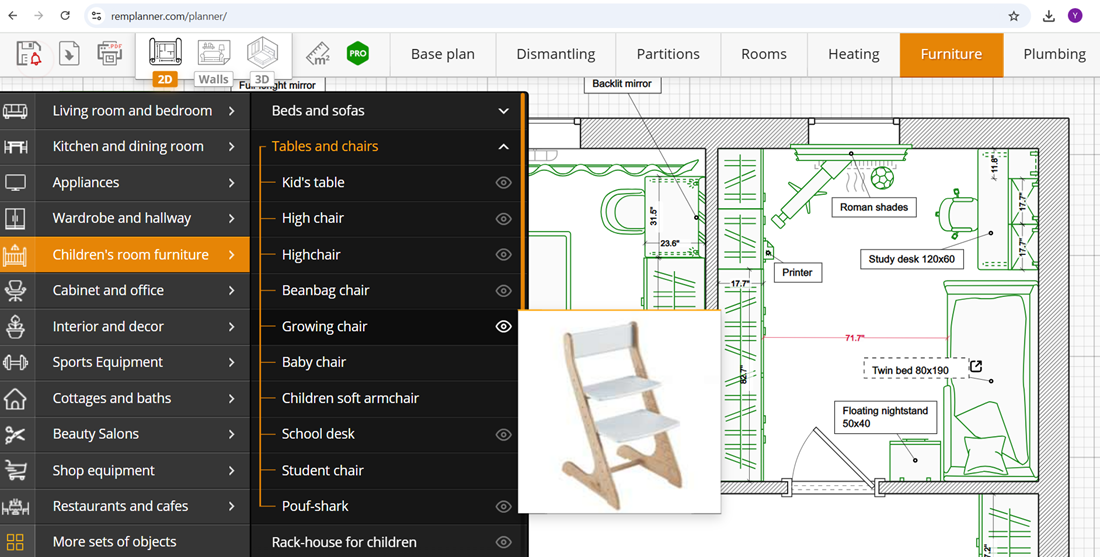Expand Sports Equipment submenu arrow
Screen dimensions: 1100x557
pos(232,363)
